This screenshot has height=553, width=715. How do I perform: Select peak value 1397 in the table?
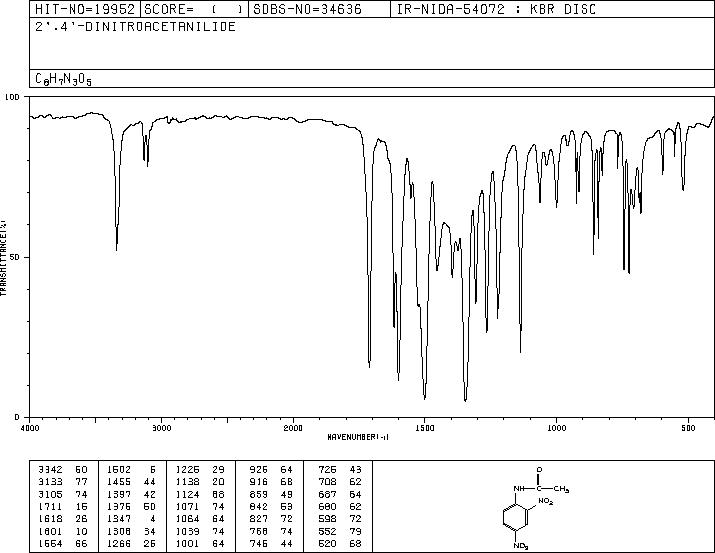(x=119, y=494)
